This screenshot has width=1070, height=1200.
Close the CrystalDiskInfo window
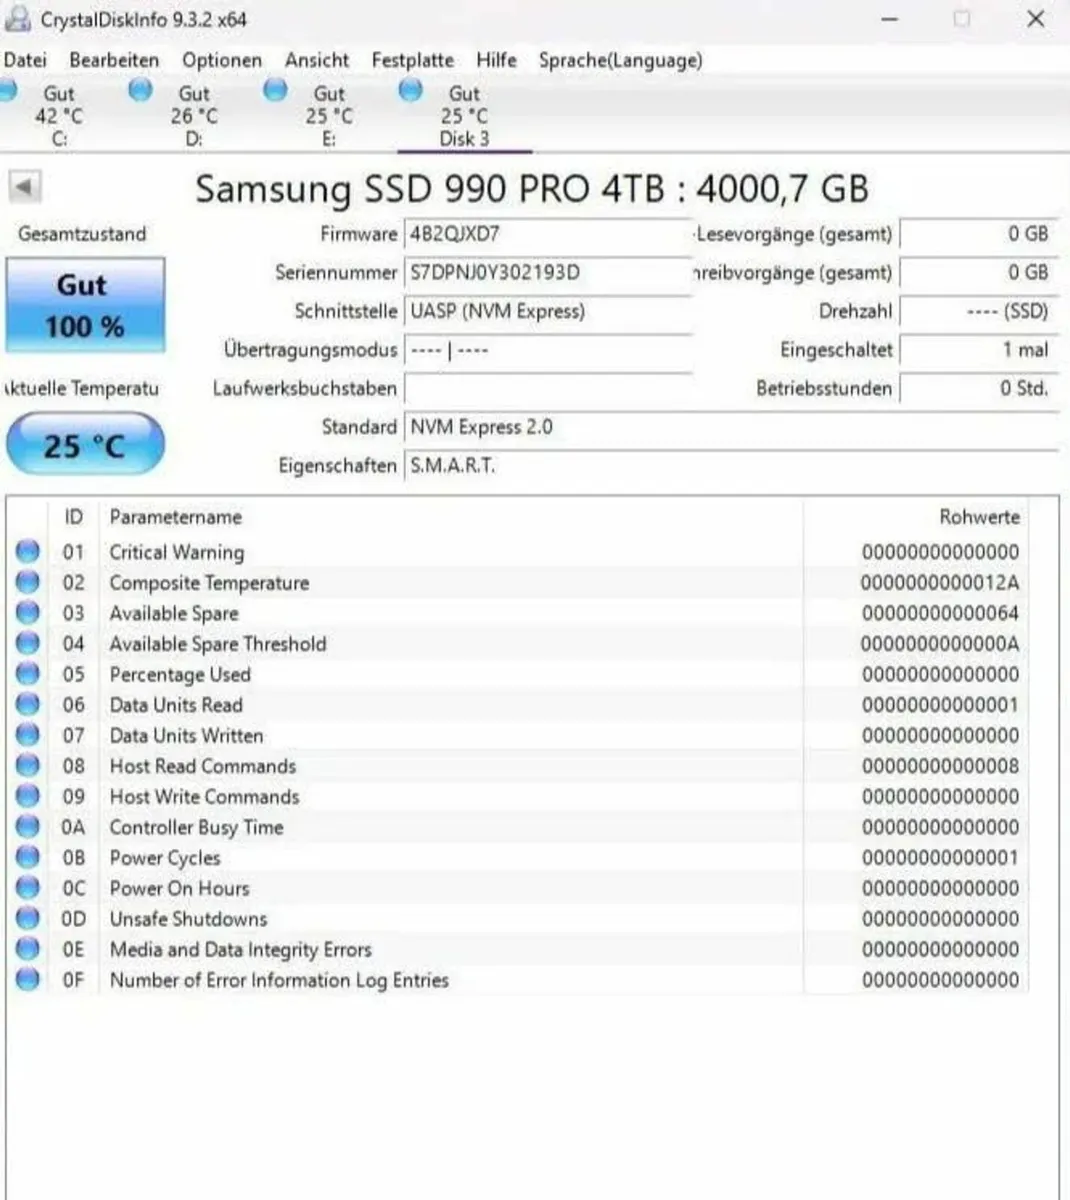(x=1036, y=19)
